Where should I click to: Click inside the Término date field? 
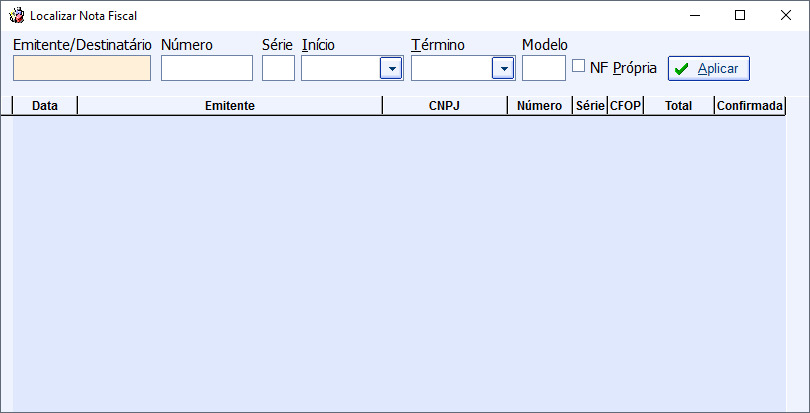452,68
